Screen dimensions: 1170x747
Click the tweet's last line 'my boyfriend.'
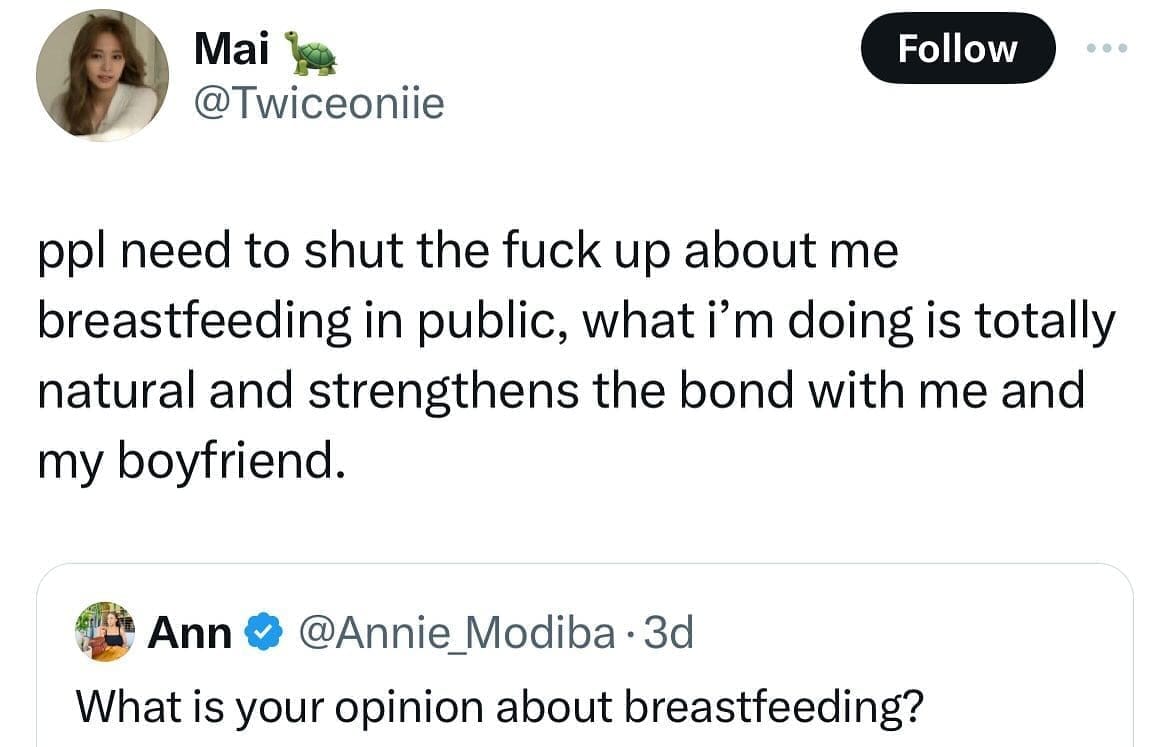(190, 460)
